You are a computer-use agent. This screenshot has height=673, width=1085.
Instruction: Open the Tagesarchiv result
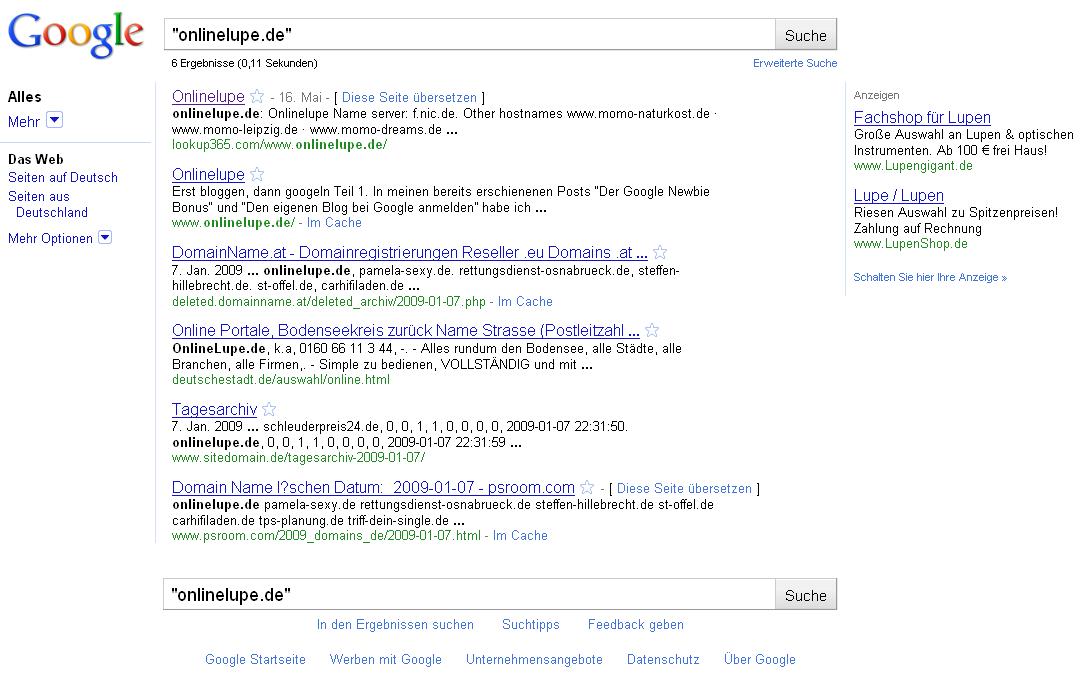[215, 409]
